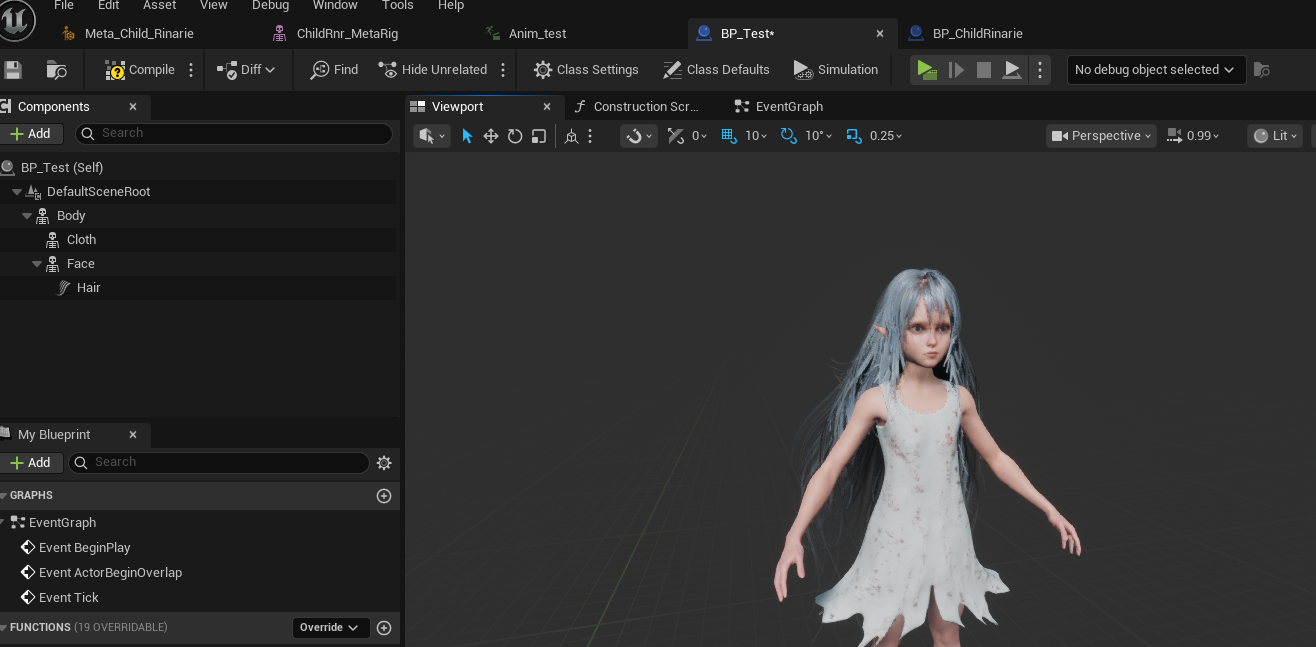Collapse the Face component in Components panel
This screenshot has height=647, width=1316.
point(36,263)
